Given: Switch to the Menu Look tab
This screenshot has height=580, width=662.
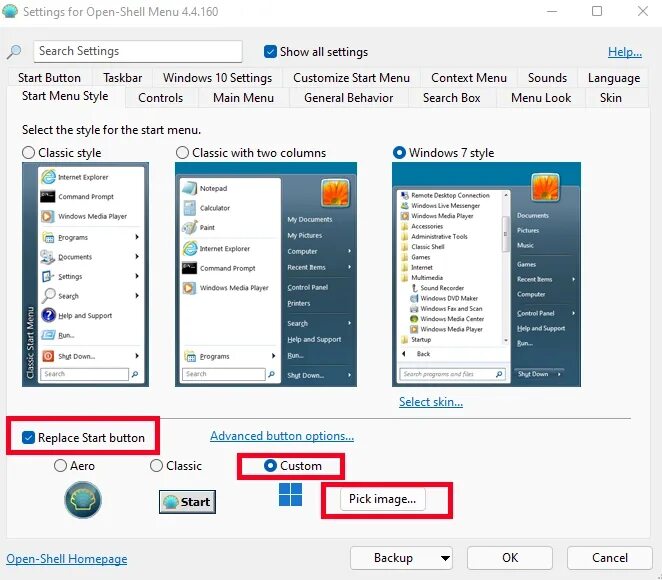Looking at the screenshot, I should coord(541,98).
